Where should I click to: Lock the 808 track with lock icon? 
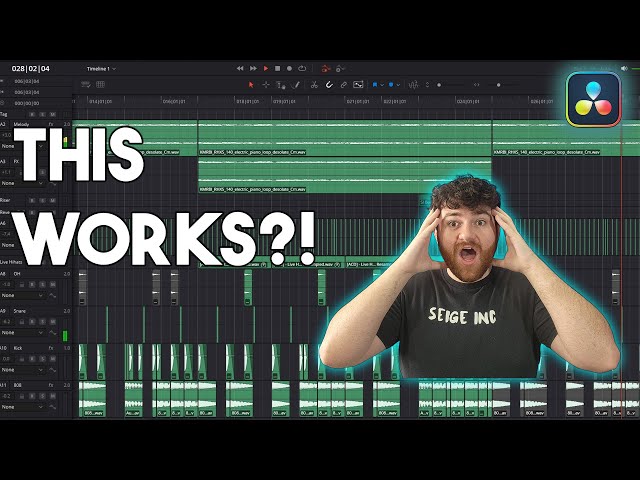click(22, 396)
